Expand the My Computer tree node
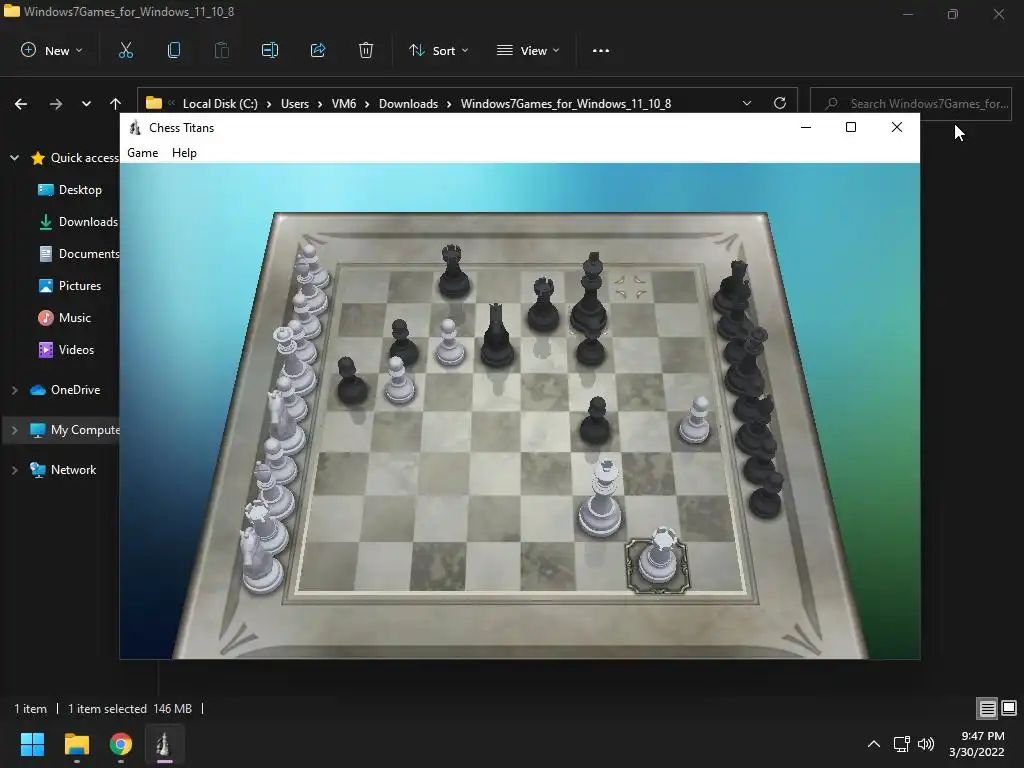 click(x=14, y=430)
